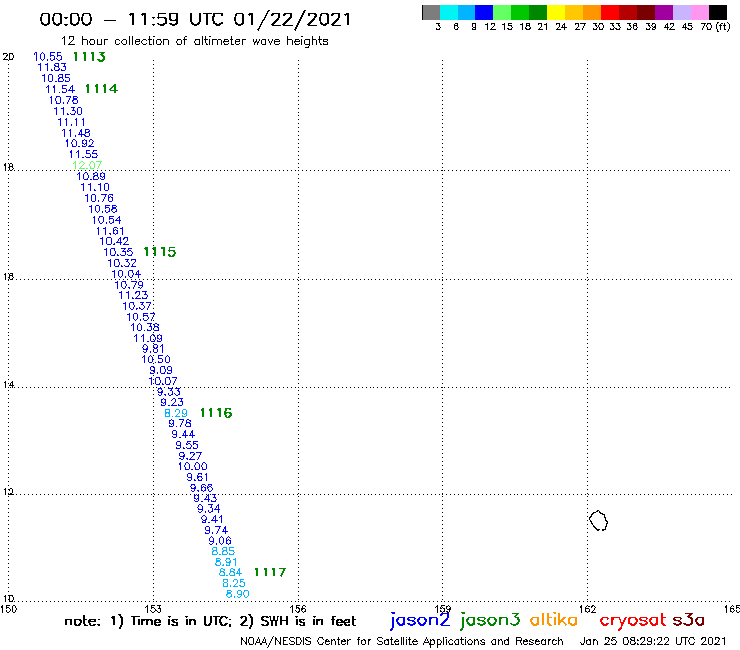Viewport: 740px width, 650px height.
Task: Click the latitude axis label 14
Action: [x=8, y=385]
